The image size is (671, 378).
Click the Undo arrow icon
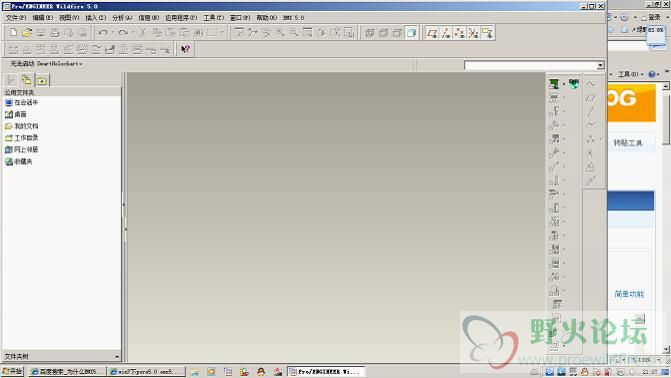[x=103, y=33]
